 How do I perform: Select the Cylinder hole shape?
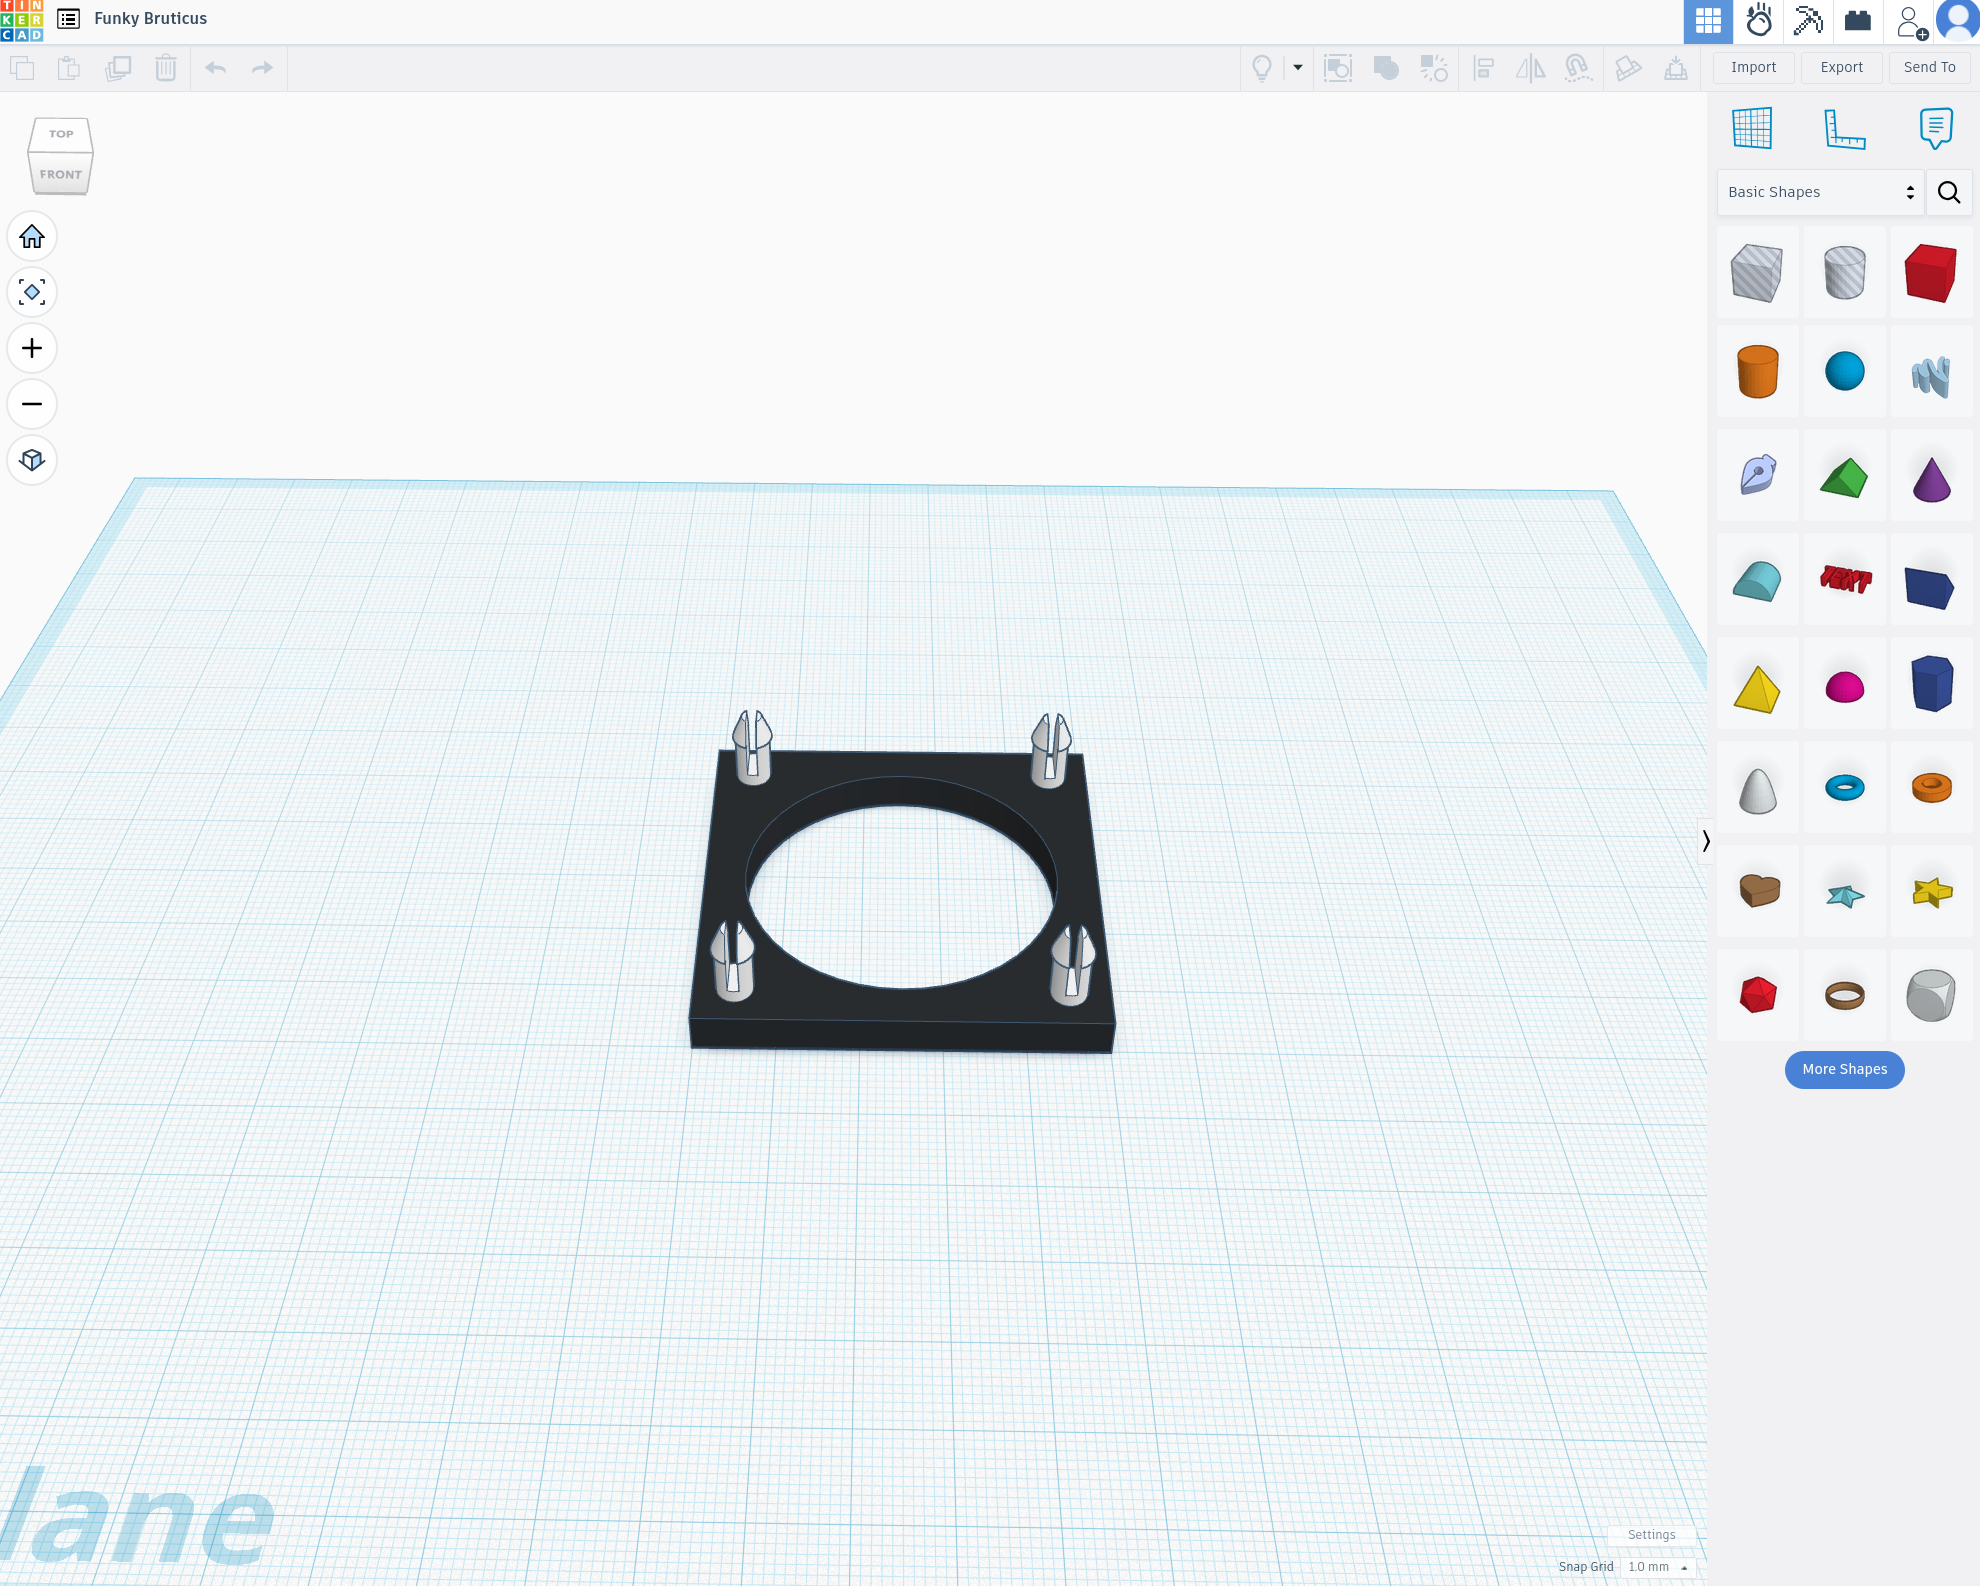pos(1844,272)
